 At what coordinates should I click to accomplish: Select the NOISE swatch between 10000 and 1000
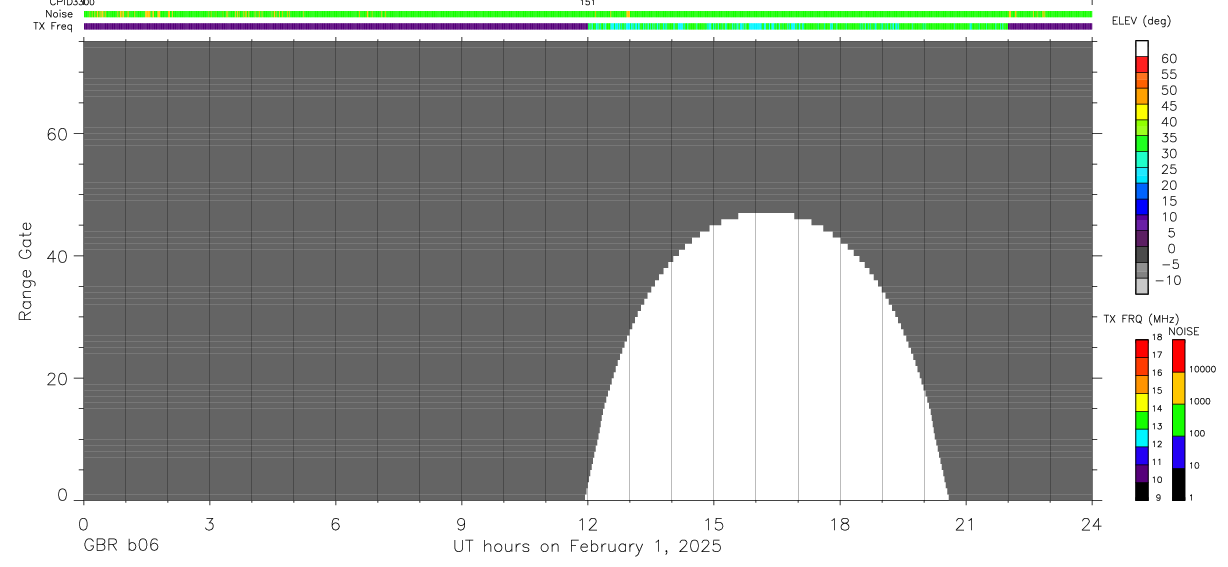tap(1179, 388)
